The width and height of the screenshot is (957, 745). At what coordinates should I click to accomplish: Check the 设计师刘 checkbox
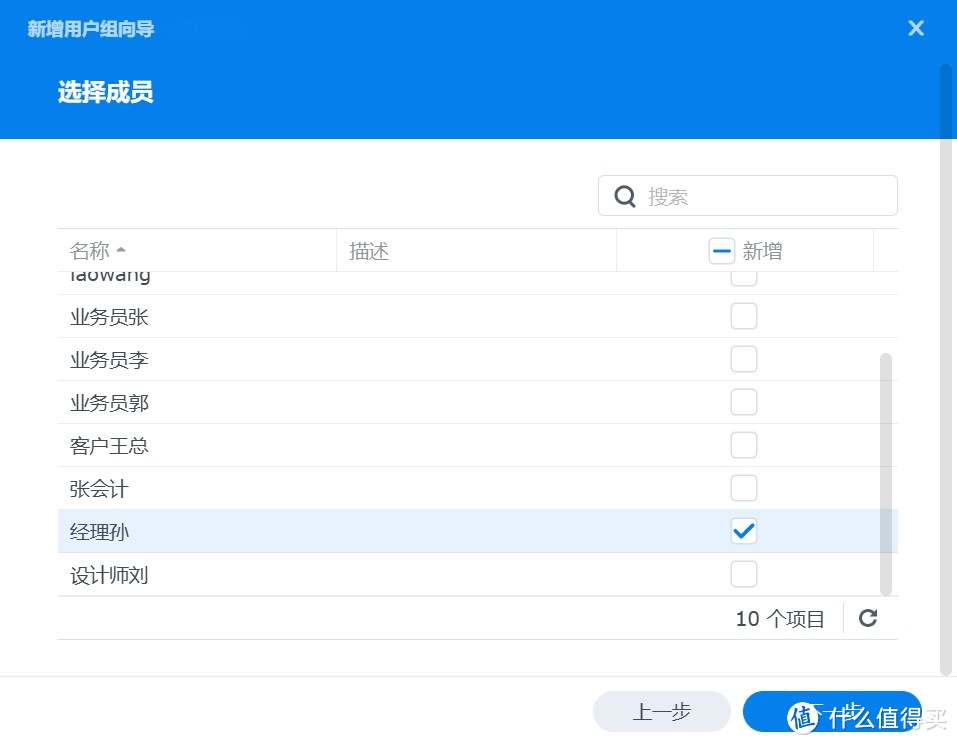point(744,574)
